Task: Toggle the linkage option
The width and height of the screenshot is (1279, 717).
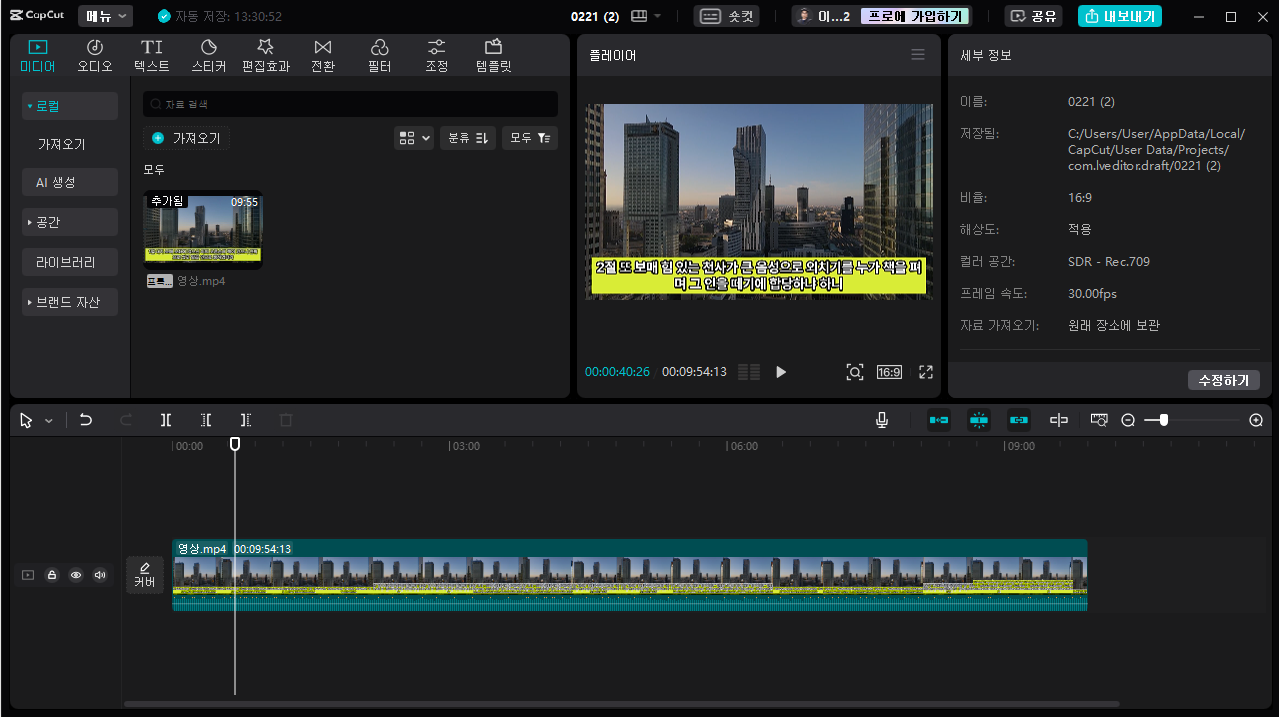Action: coord(1019,421)
